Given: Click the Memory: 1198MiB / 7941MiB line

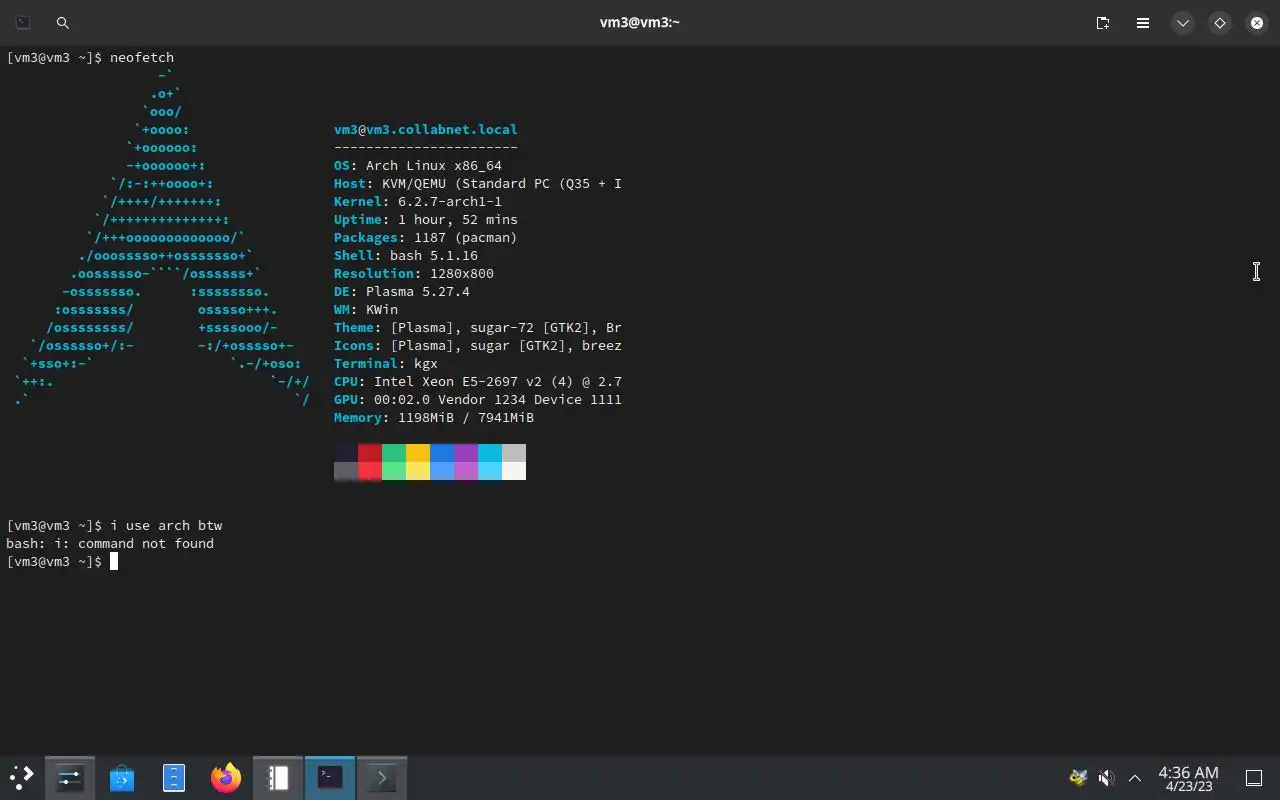Looking at the screenshot, I should coord(434,417).
